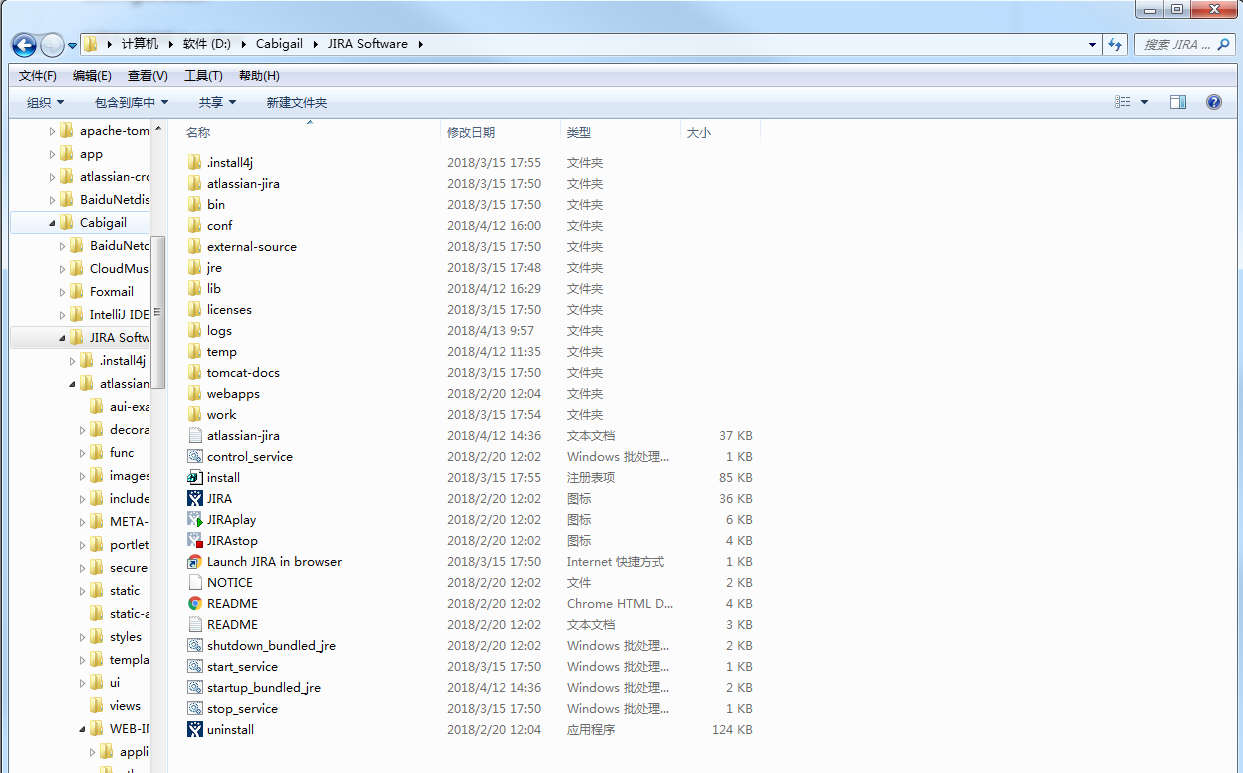The height and width of the screenshot is (773, 1243).
Task: Select the startup_bundled_jre batch file
Action: pyautogui.click(x=263, y=687)
